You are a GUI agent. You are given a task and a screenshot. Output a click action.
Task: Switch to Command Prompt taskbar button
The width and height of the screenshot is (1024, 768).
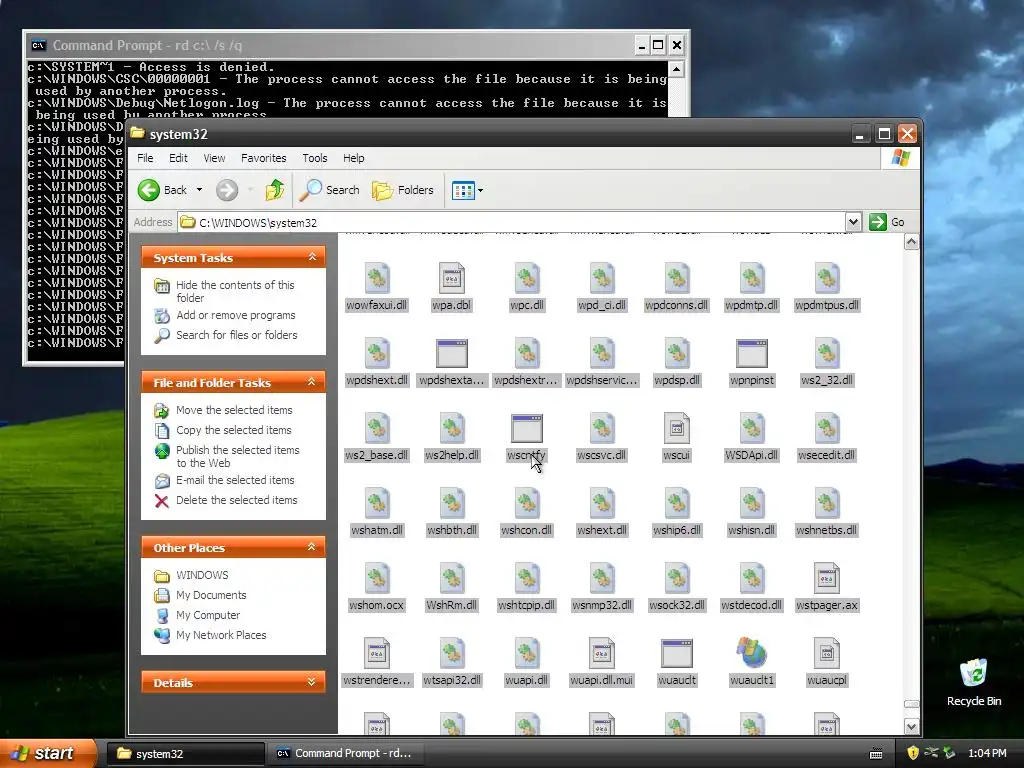[x=345, y=754]
